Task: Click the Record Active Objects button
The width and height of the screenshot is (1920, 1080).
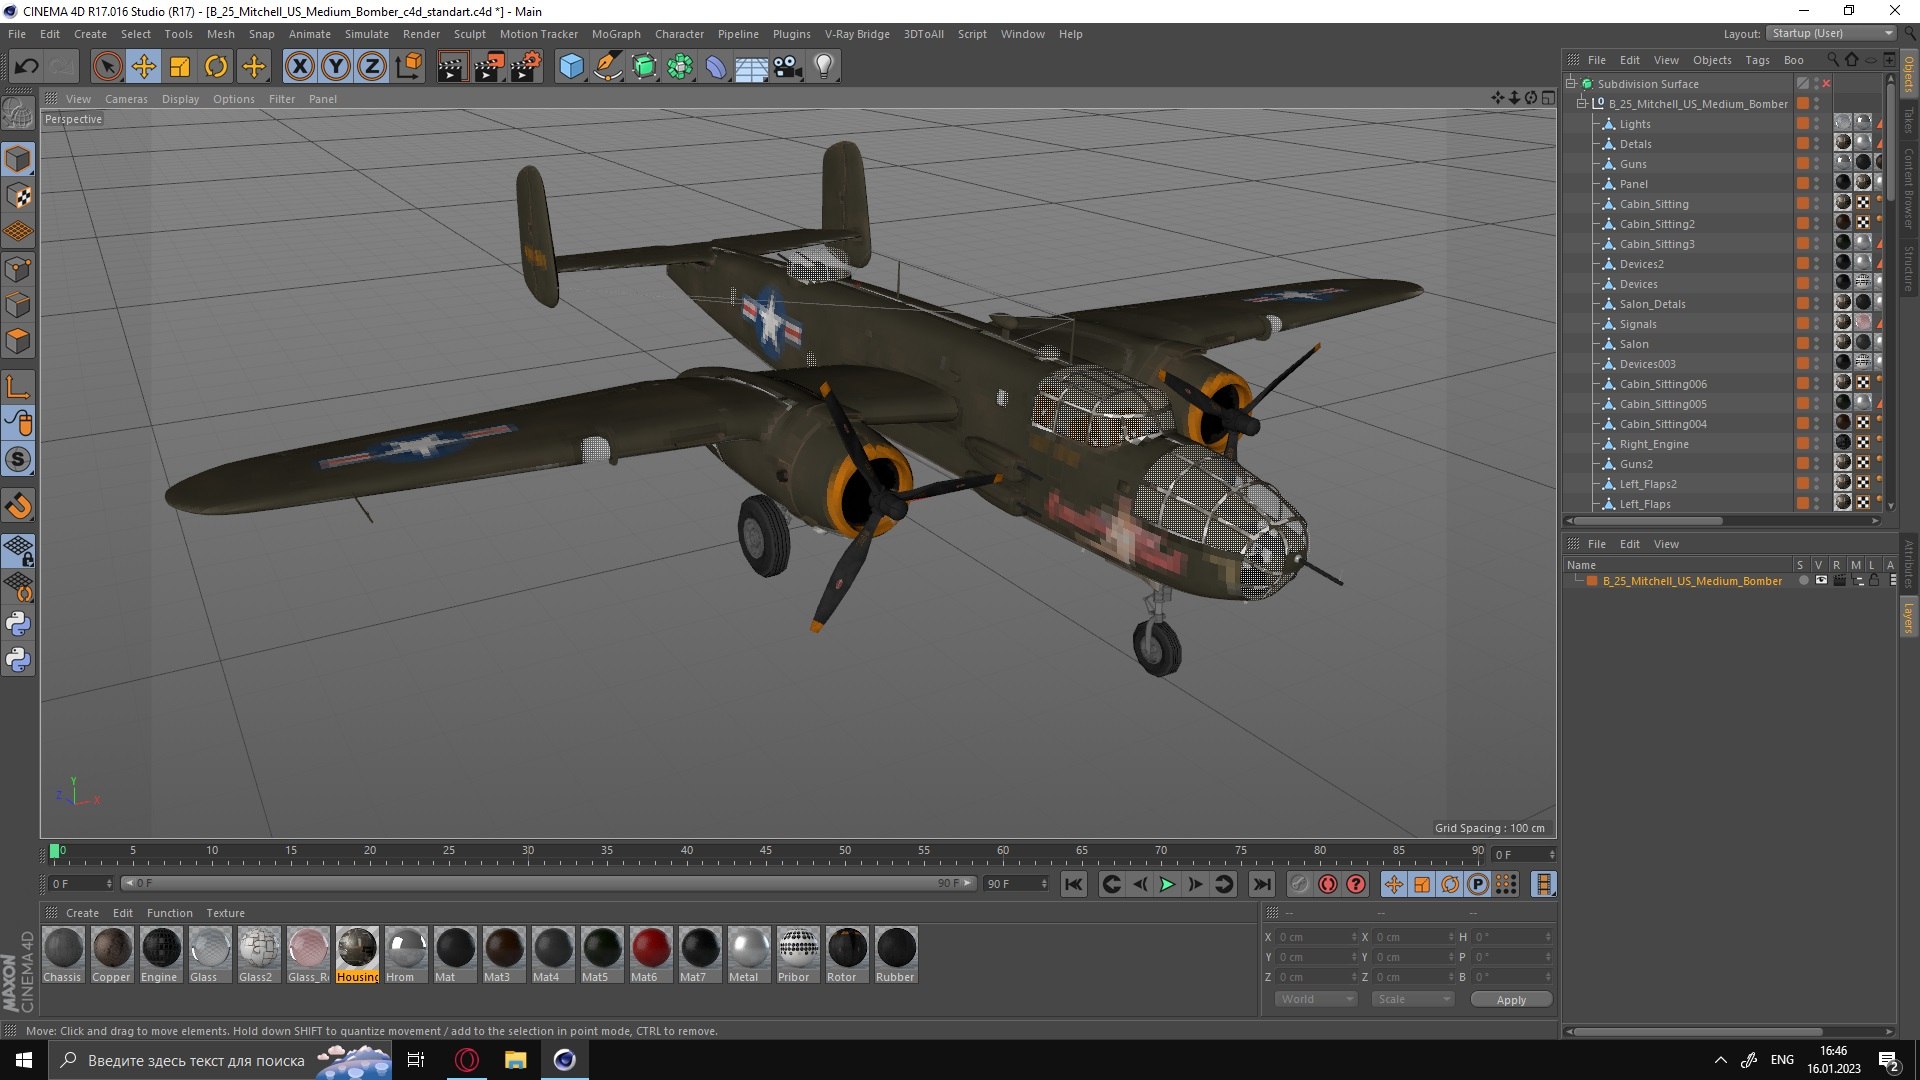Action: (1299, 884)
